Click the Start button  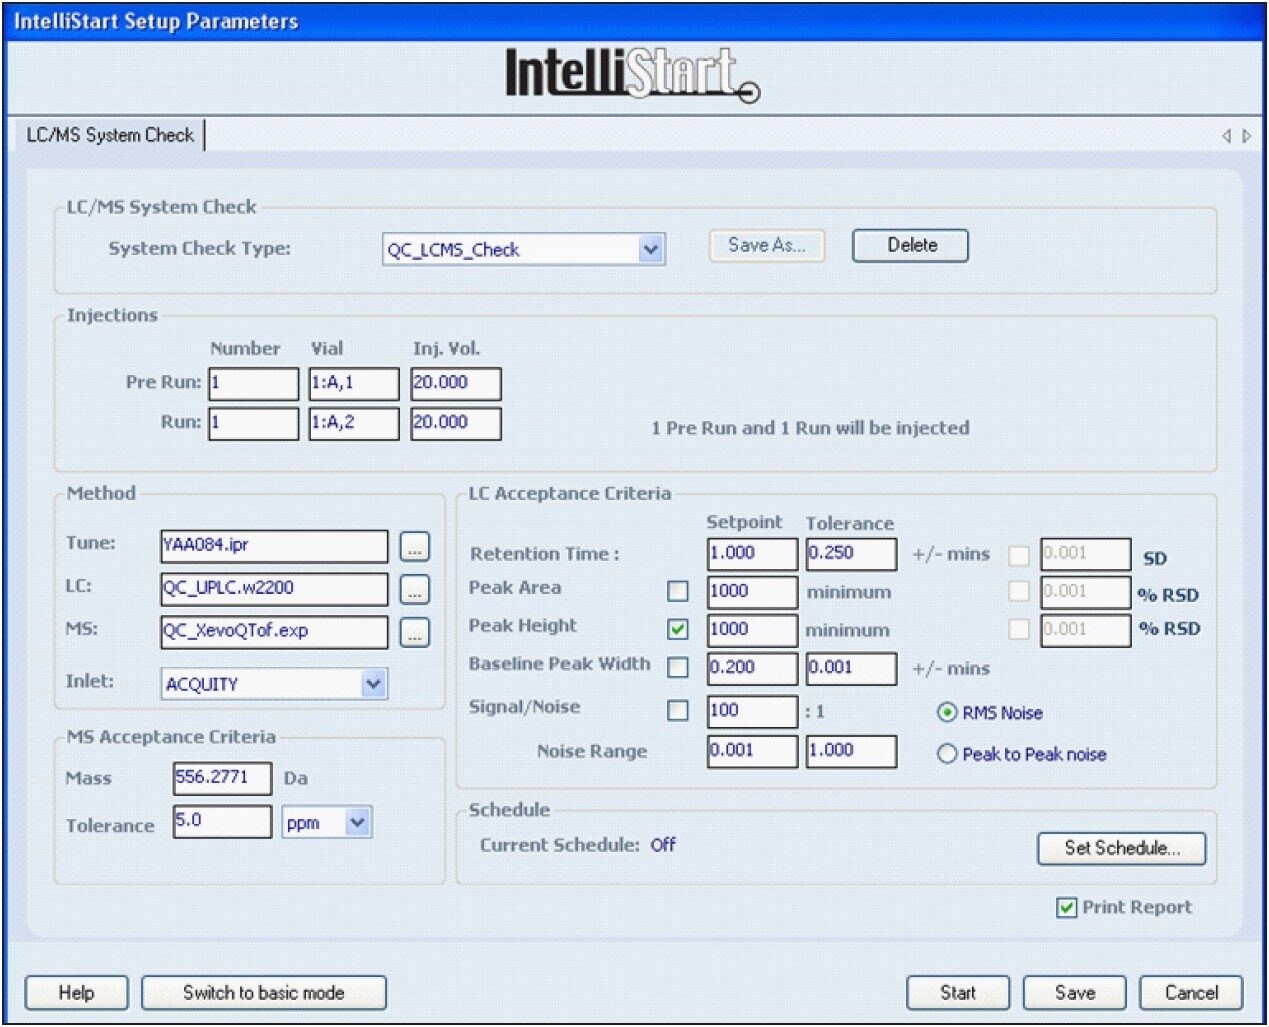tap(958, 993)
